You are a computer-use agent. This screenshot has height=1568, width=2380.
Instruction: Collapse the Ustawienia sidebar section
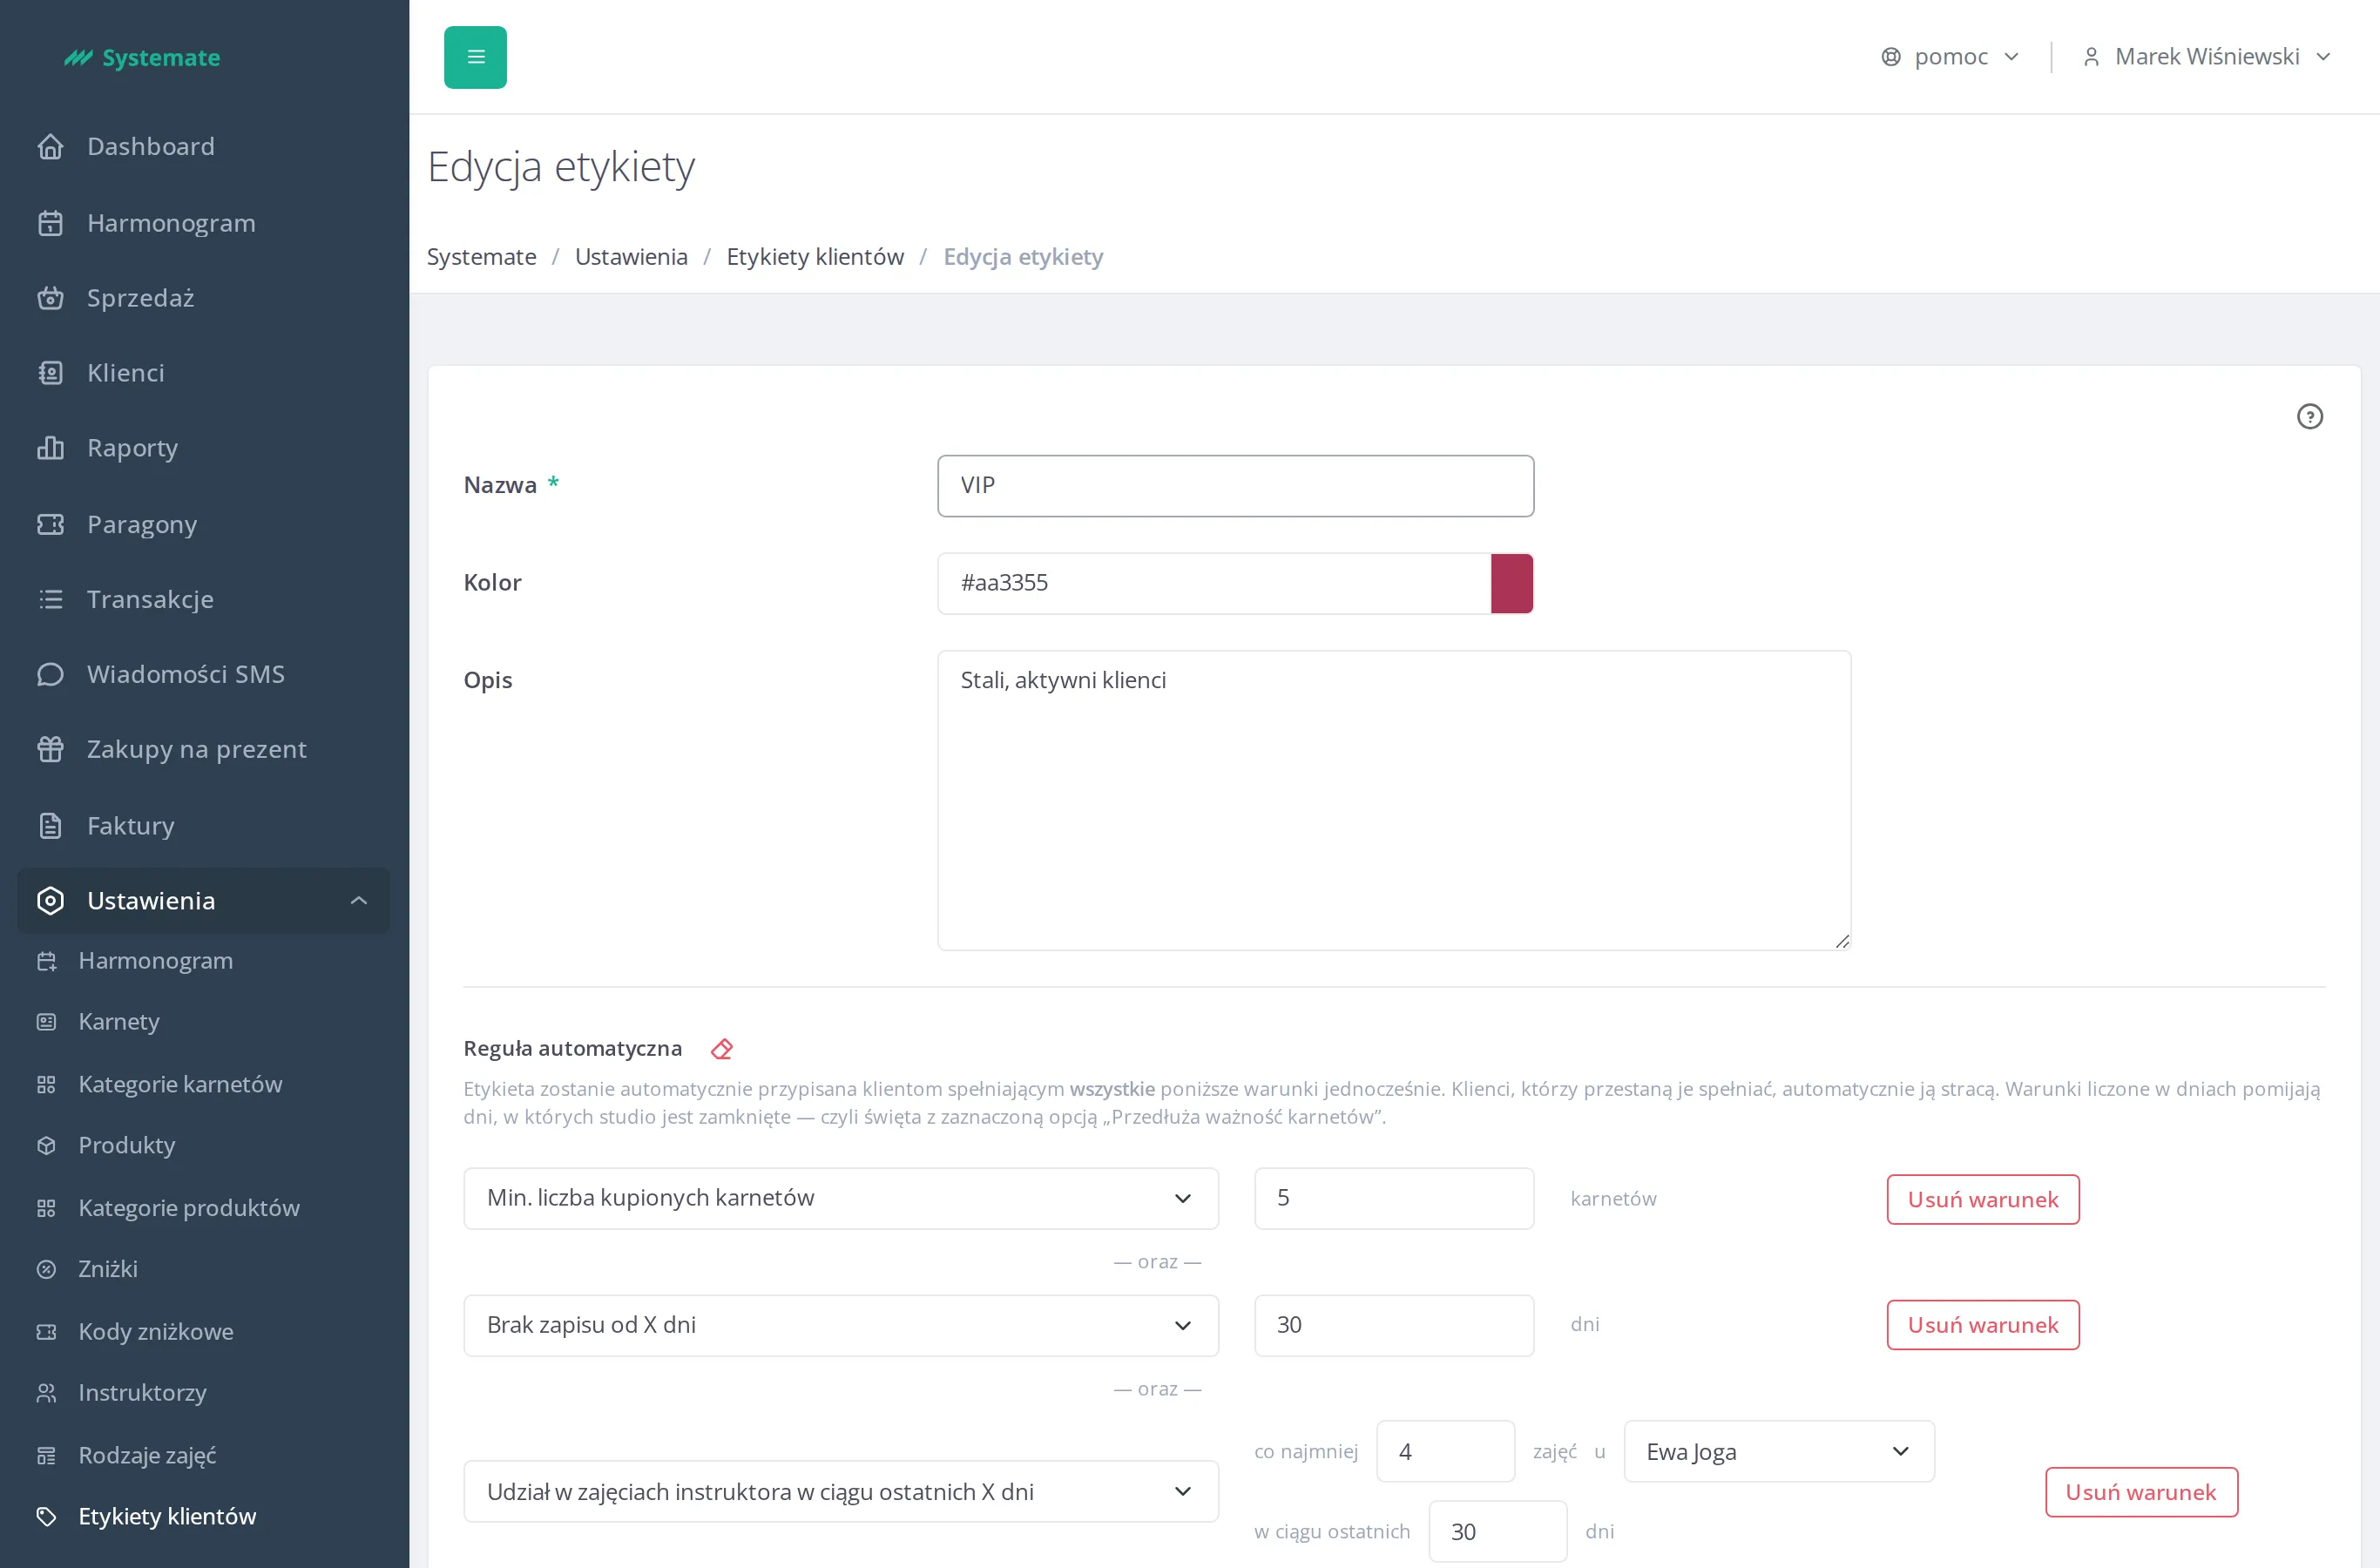click(x=204, y=901)
